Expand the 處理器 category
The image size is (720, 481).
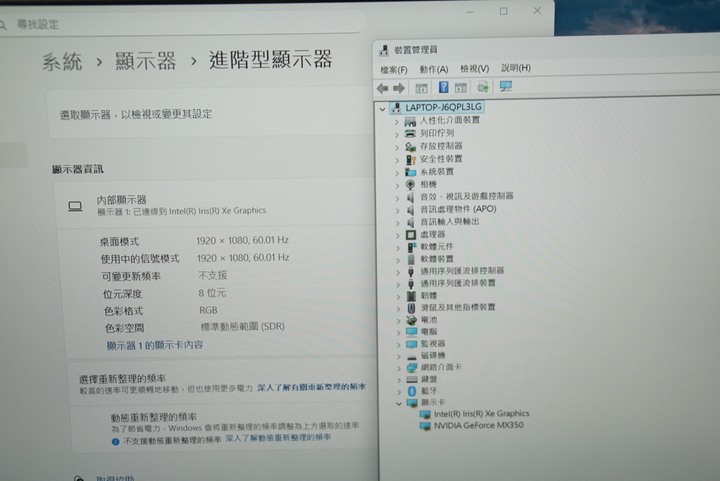398,235
